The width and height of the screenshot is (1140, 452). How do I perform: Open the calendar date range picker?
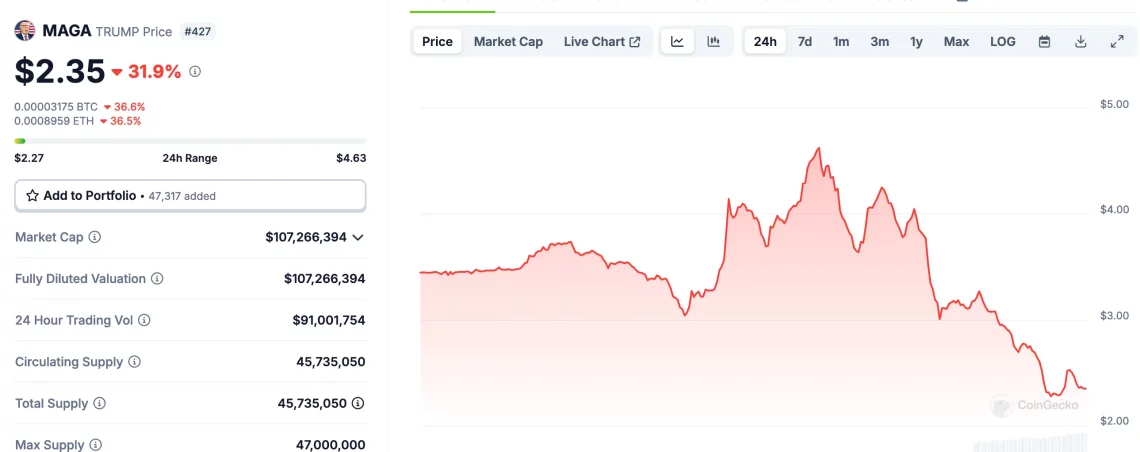click(x=1044, y=42)
